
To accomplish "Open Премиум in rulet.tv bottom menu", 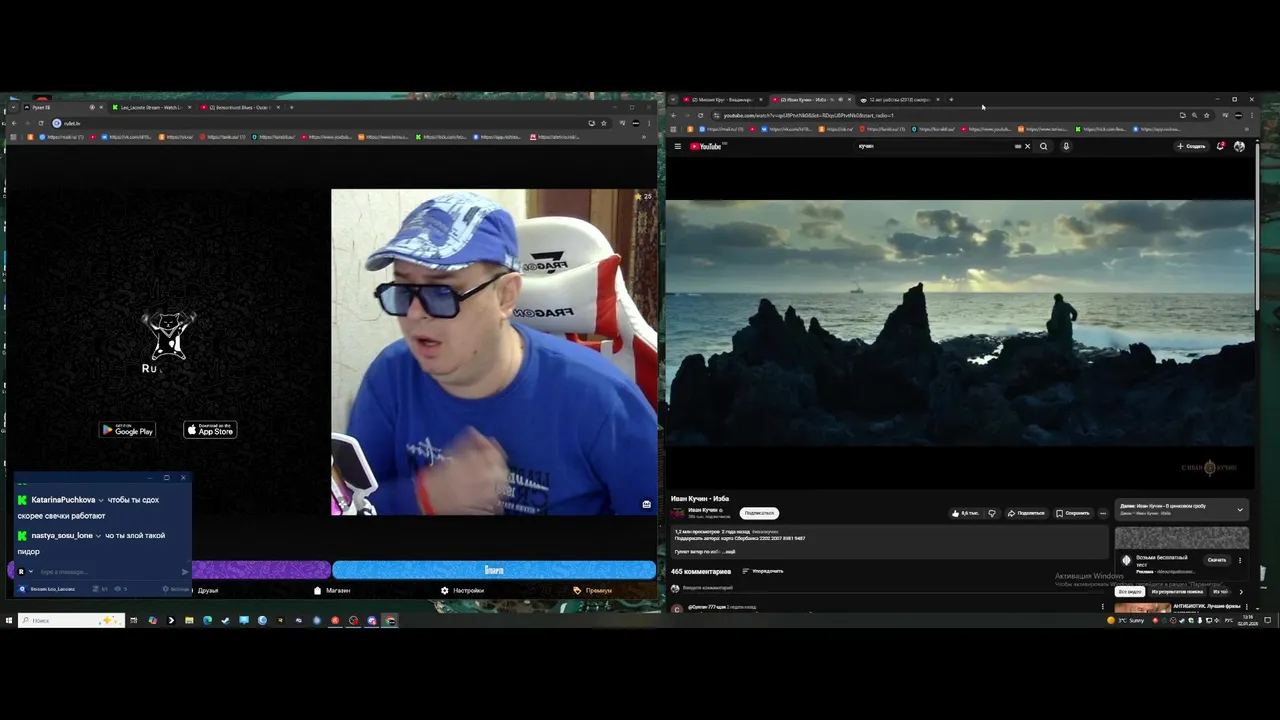I will click(x=592, y=591).
